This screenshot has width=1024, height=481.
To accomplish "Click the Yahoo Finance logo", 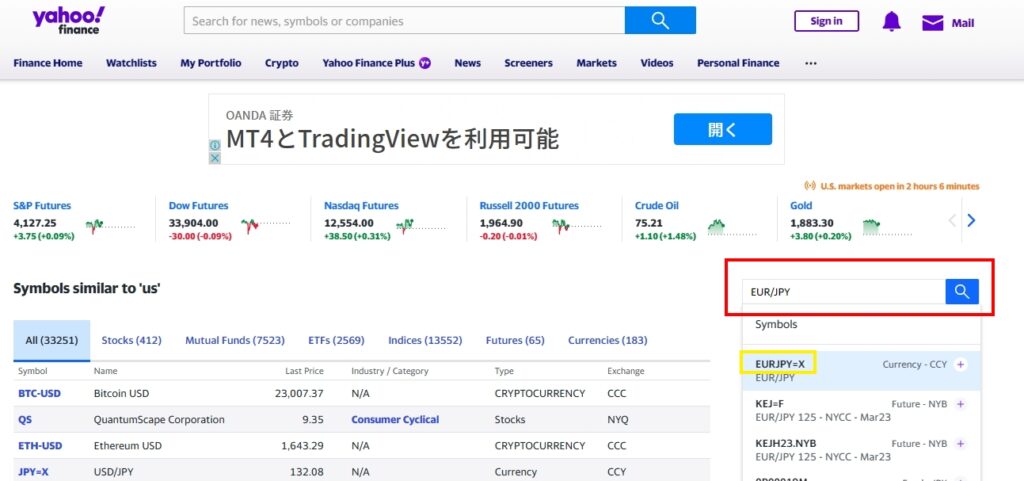I will 68,20.
